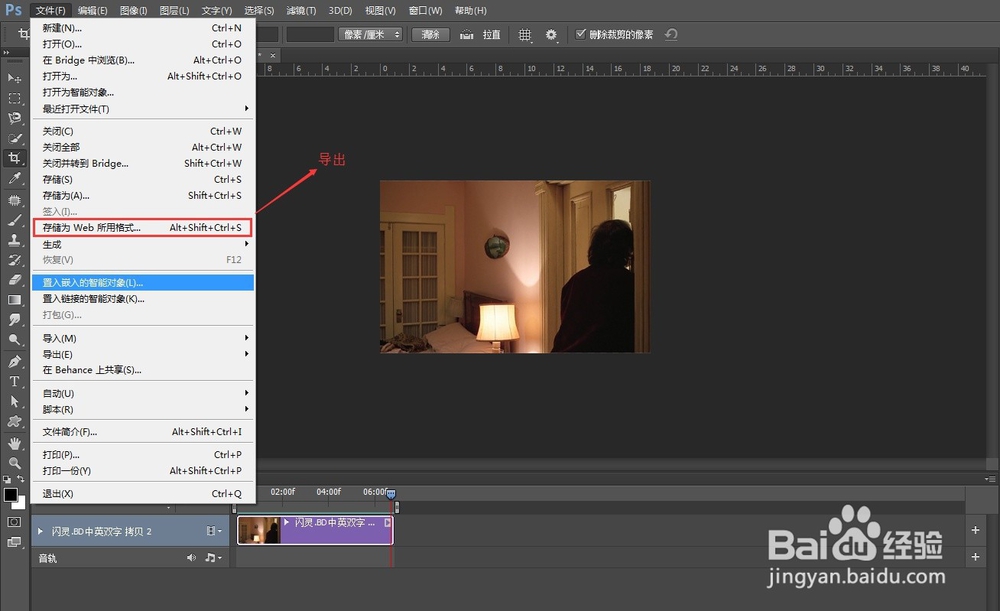Screen dimensions: 1000x611
Task: Click the foreground color swatch
Action: tap(10, 495)
